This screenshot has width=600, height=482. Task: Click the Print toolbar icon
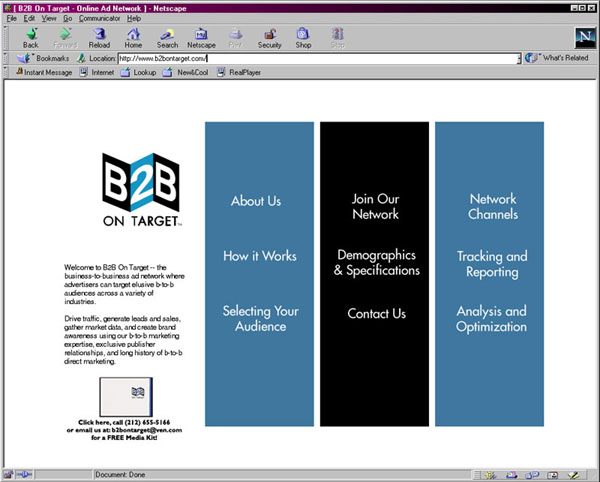235,38
